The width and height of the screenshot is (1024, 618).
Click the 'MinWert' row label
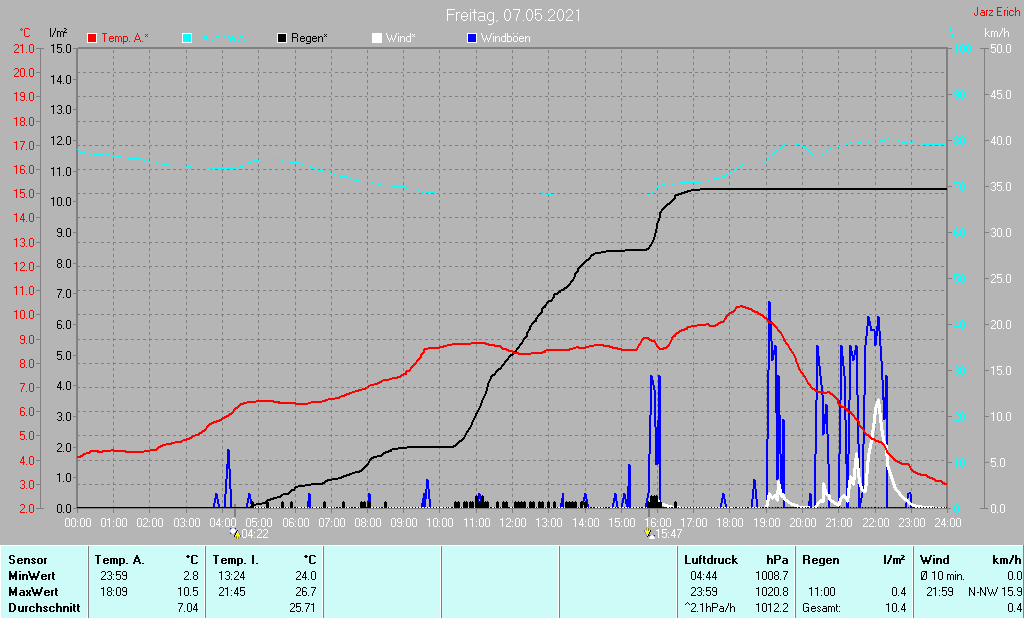(32, 576)
